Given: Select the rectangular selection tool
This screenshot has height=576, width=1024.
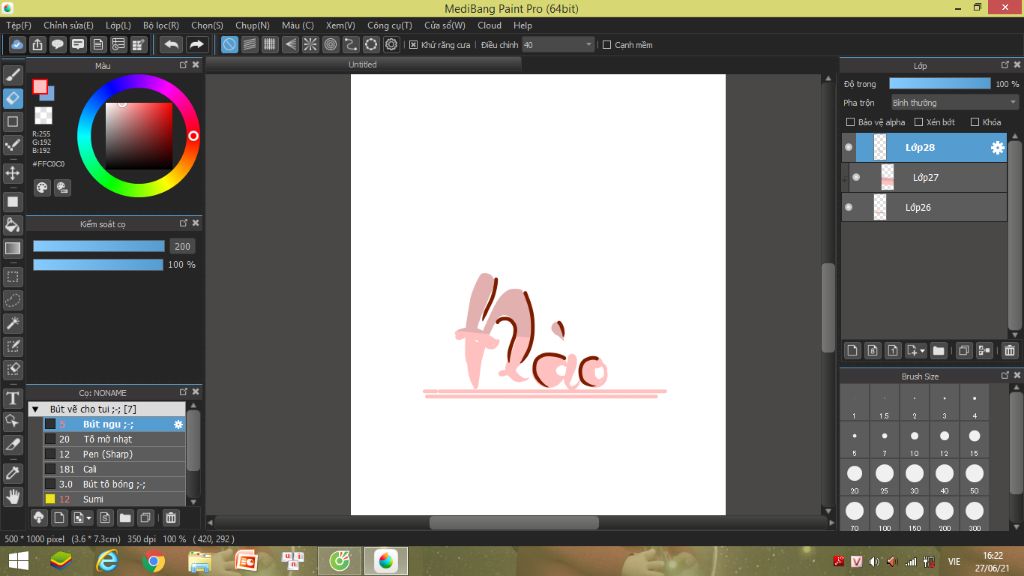Looking at the screenshot, I should tap(12, 277).
